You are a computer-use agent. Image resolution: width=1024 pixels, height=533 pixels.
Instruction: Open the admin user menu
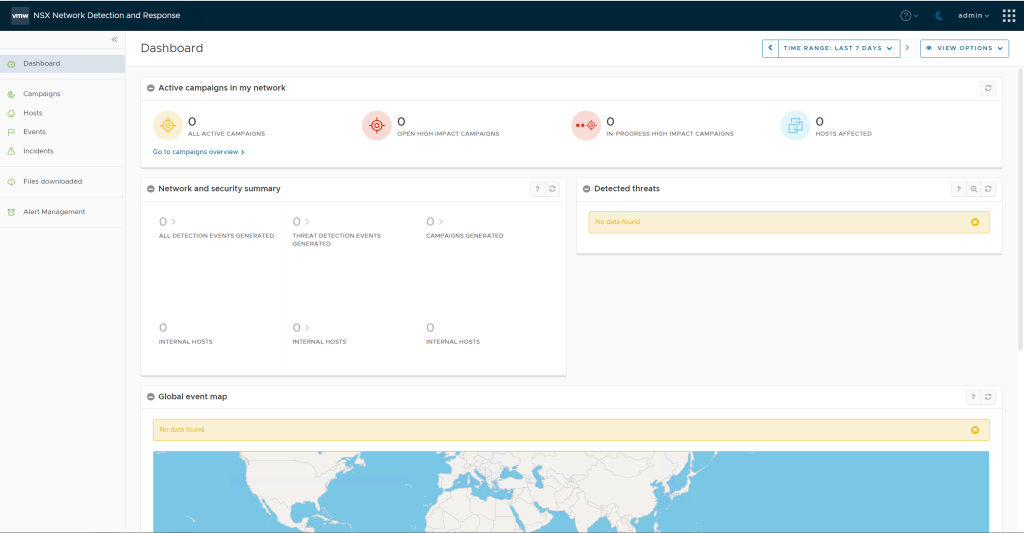pyautogui.click(x=972, y=16)
